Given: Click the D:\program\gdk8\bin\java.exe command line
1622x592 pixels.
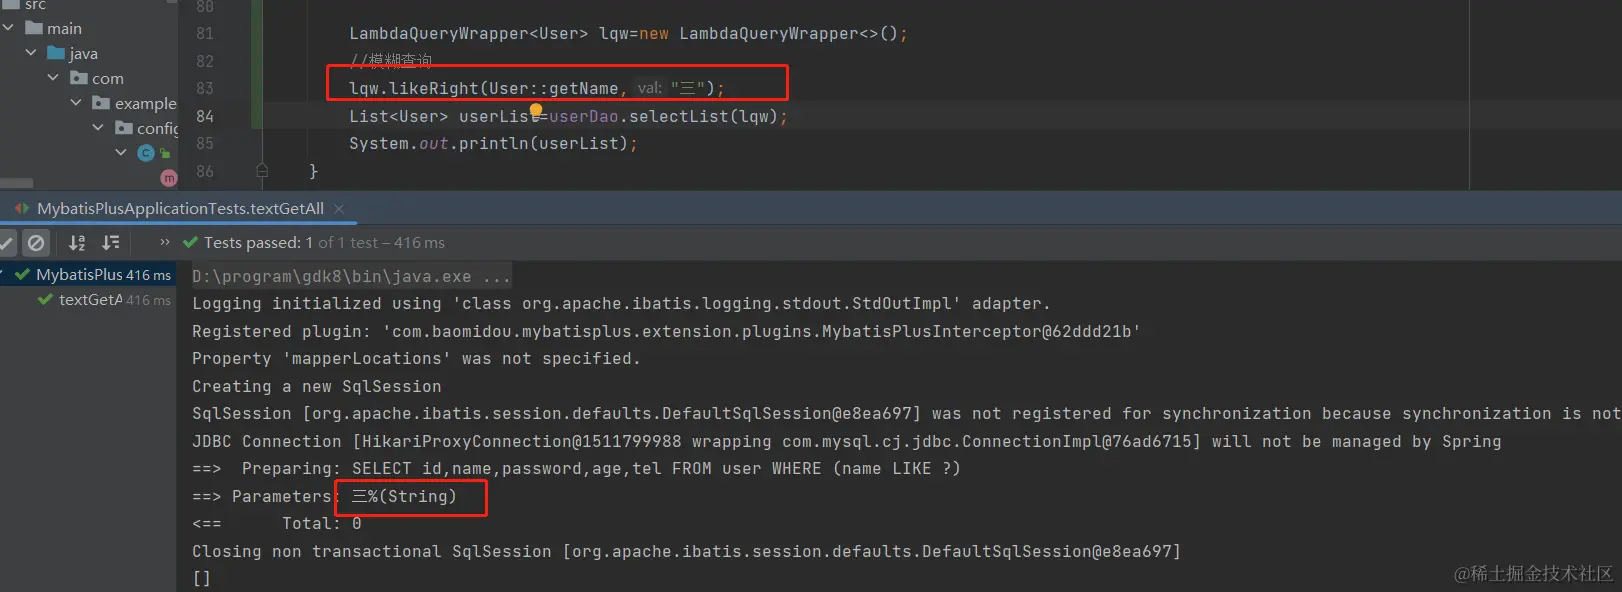Looking at the screenshot, I should [x=351, y=276].
